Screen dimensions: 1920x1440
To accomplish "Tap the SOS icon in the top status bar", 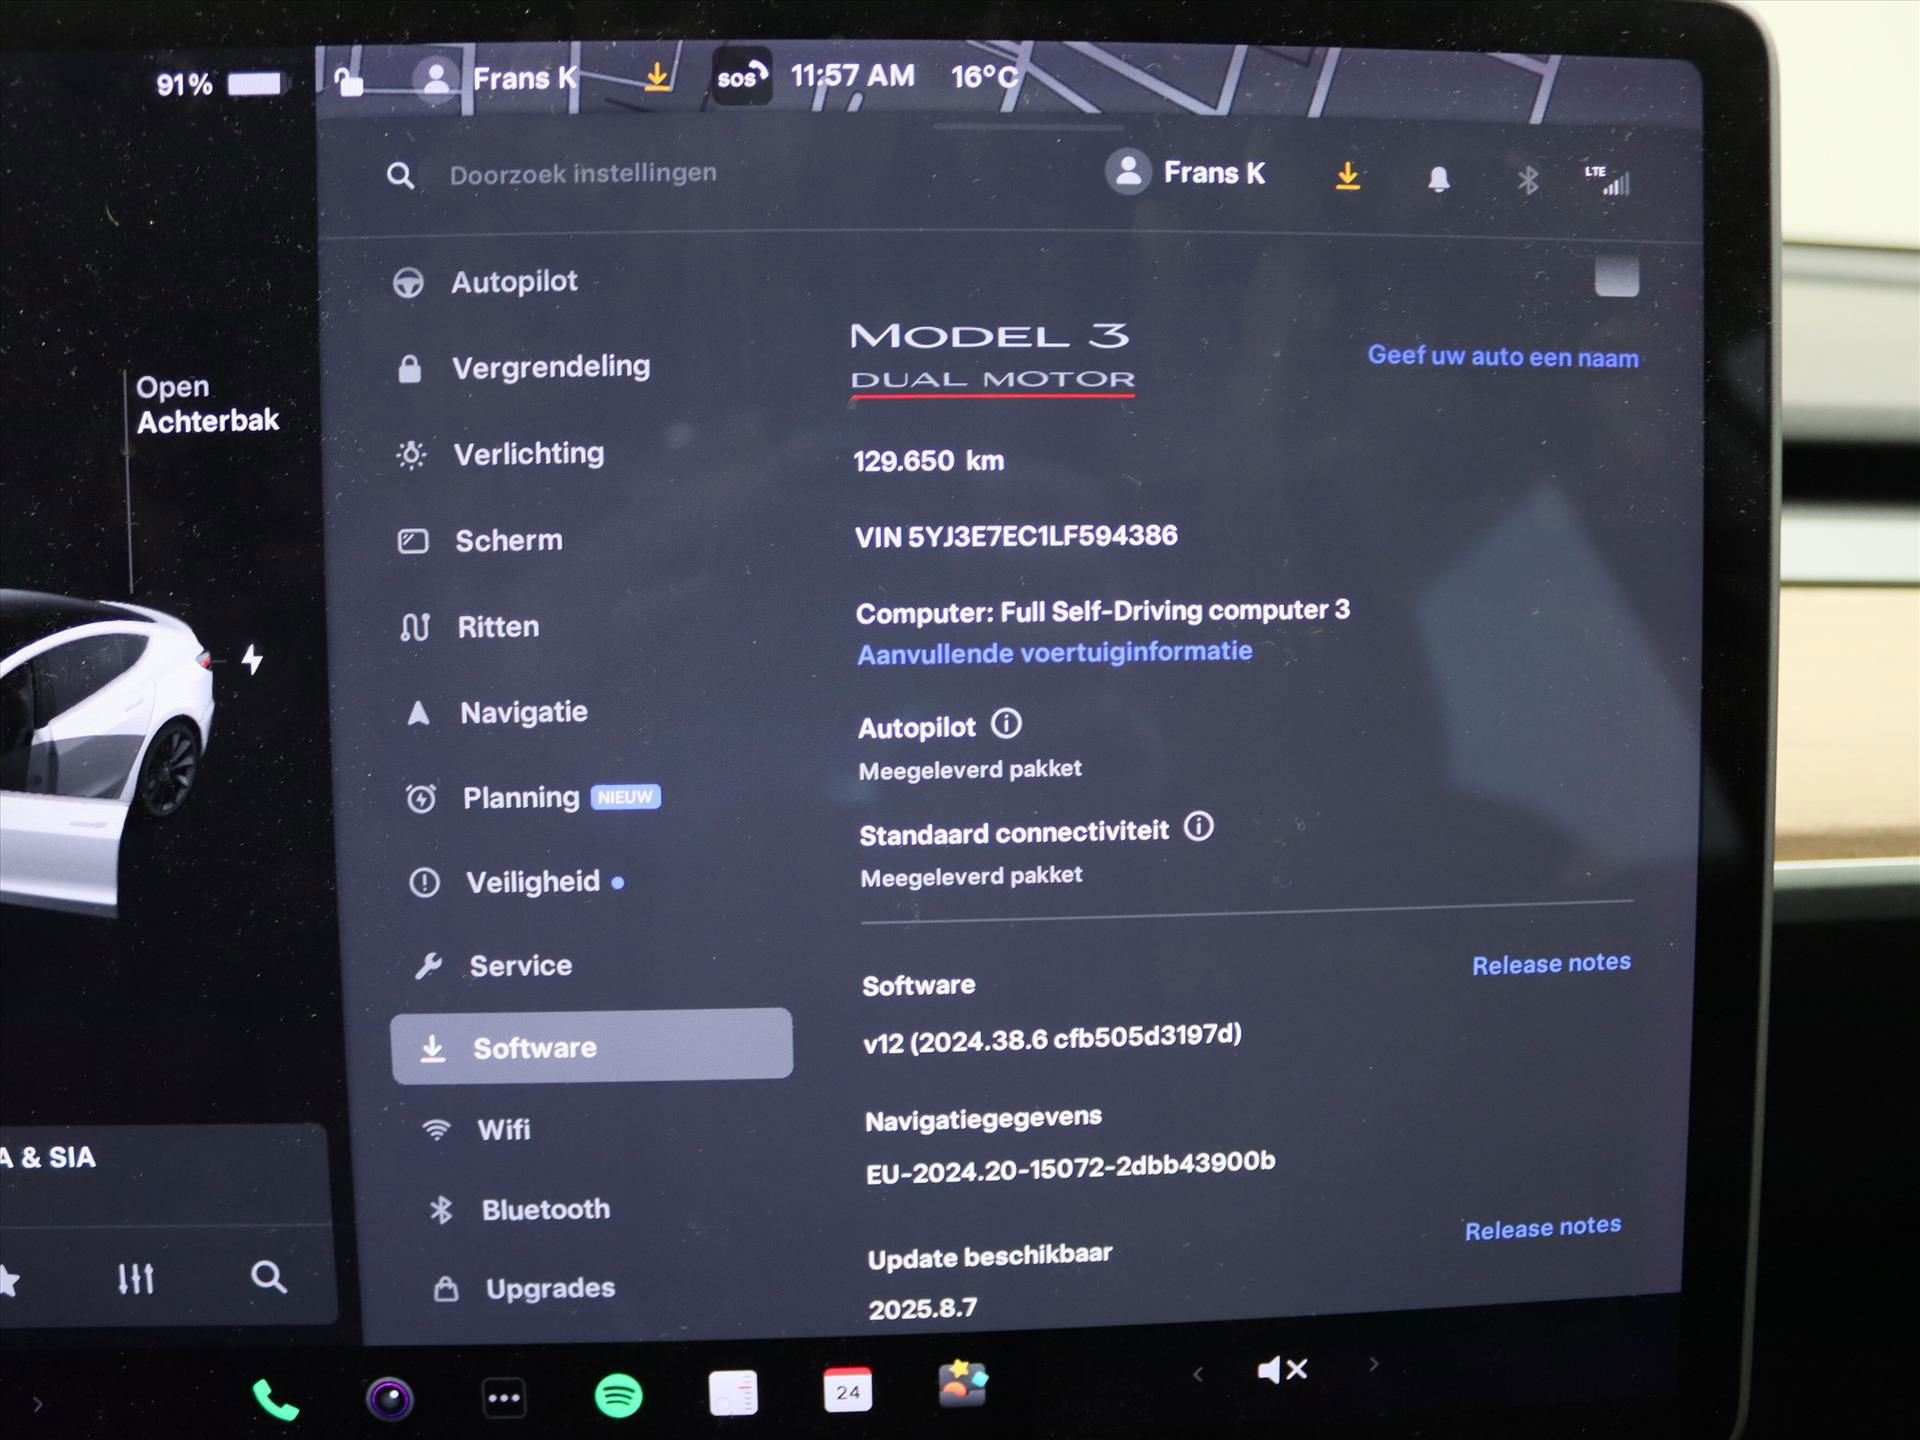I will click(x=742, y=77).
